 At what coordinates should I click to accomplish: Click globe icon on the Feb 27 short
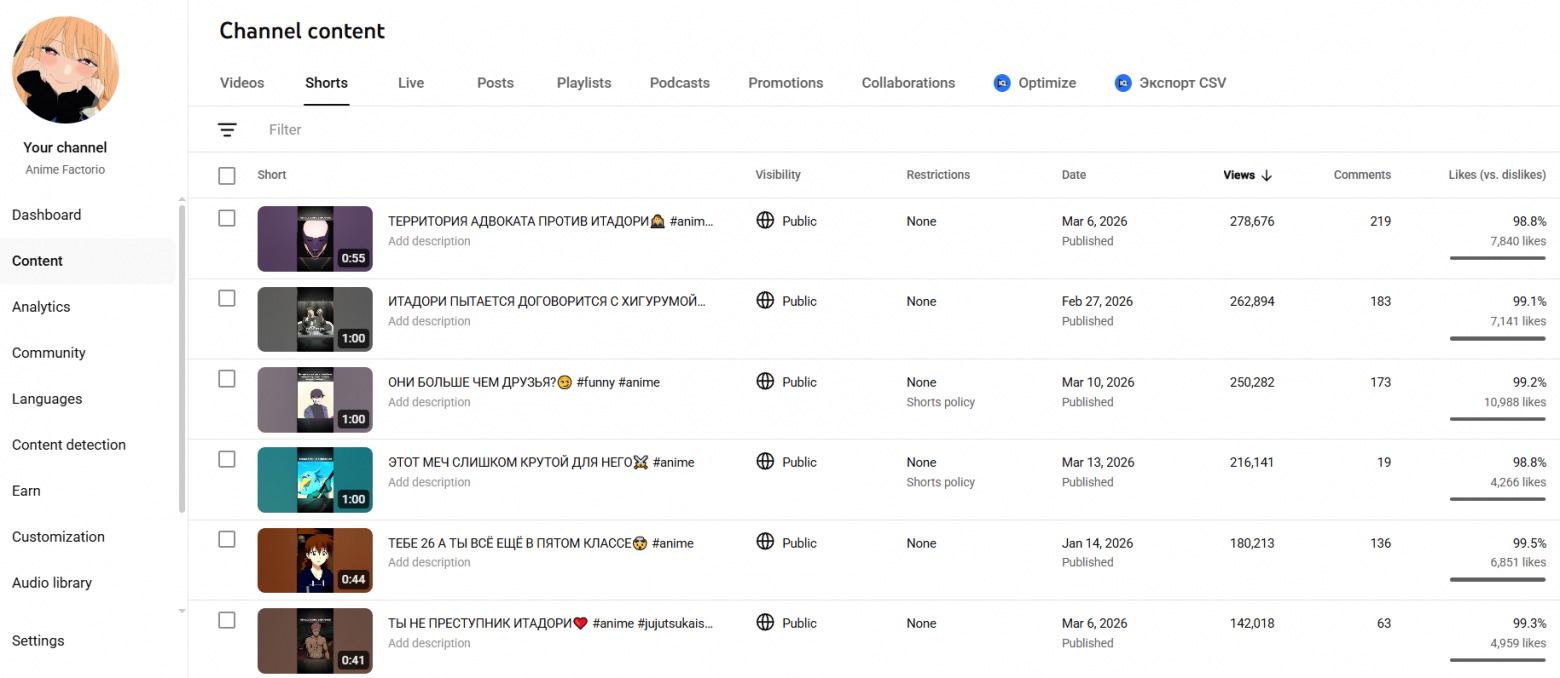[x=765, y=301]
